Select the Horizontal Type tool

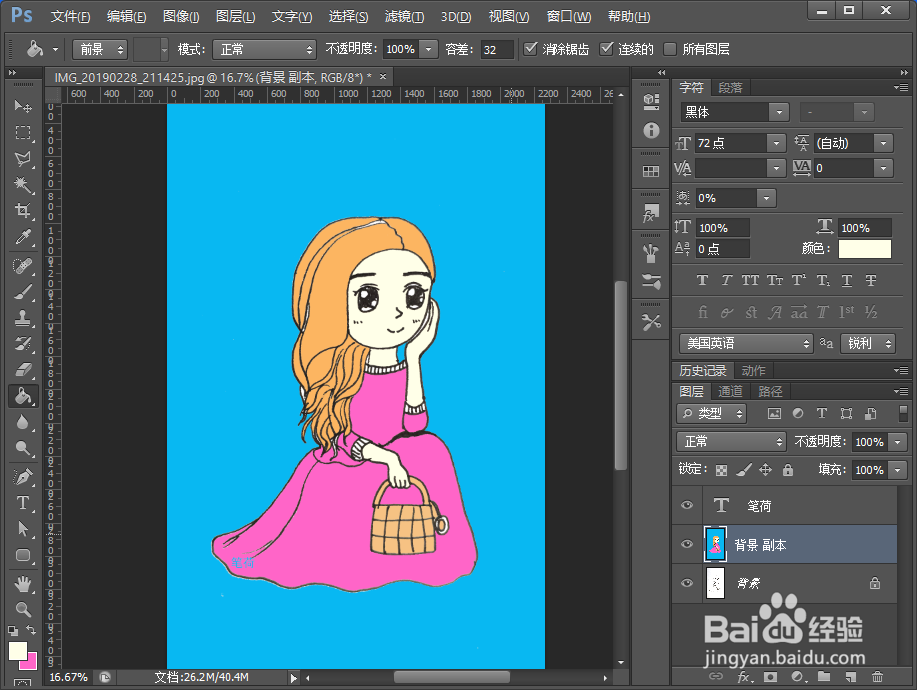23,503
